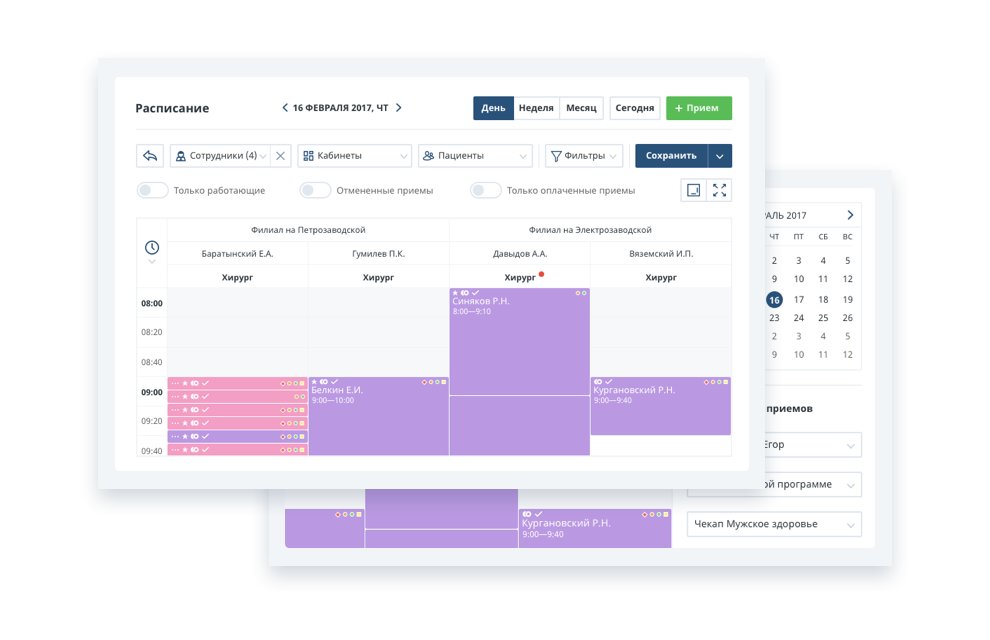This screenshot has width=990, height=640.
Task: Clear the Сотрудники (4) selection with X
Action: pos(281,156)
